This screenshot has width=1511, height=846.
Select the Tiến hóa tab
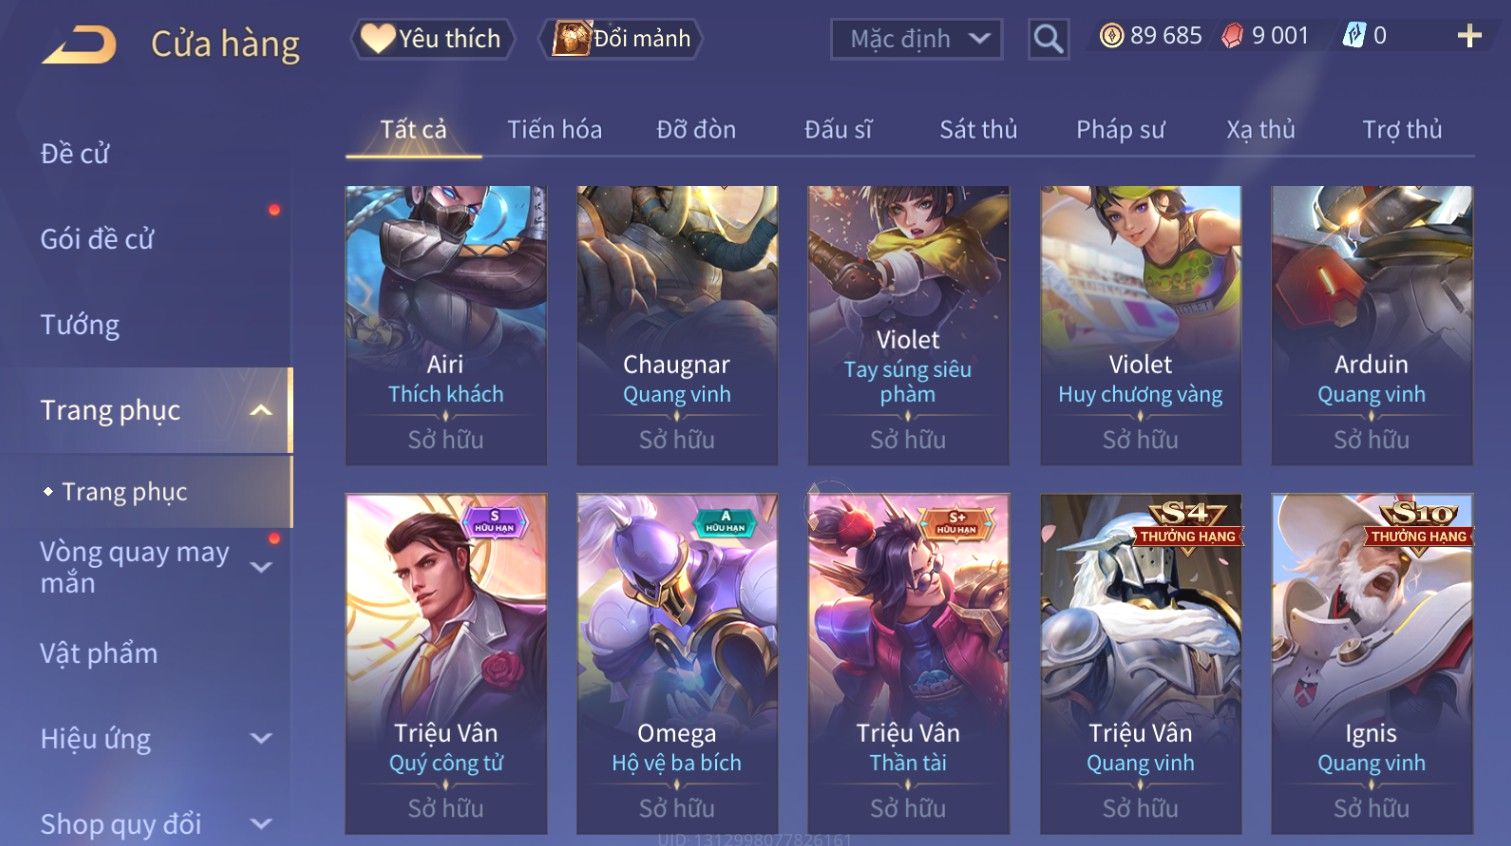pyautogui.click(x=554, y=129)
